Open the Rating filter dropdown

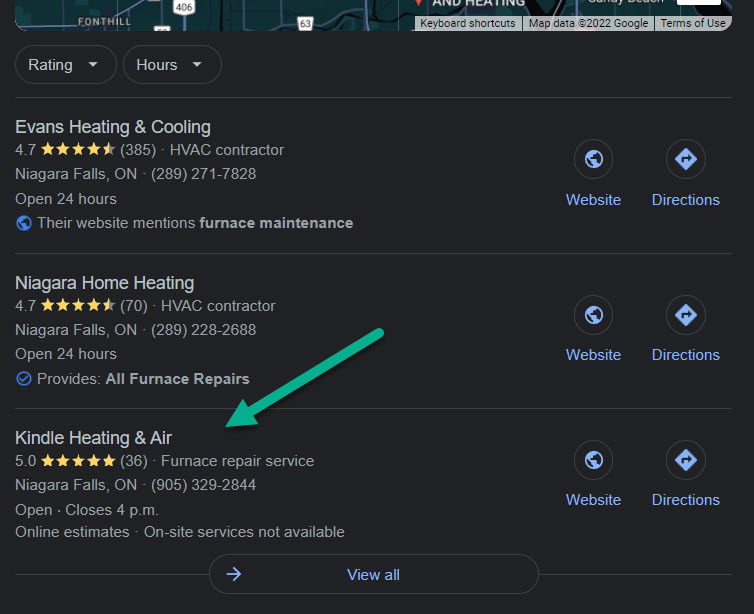65,64
